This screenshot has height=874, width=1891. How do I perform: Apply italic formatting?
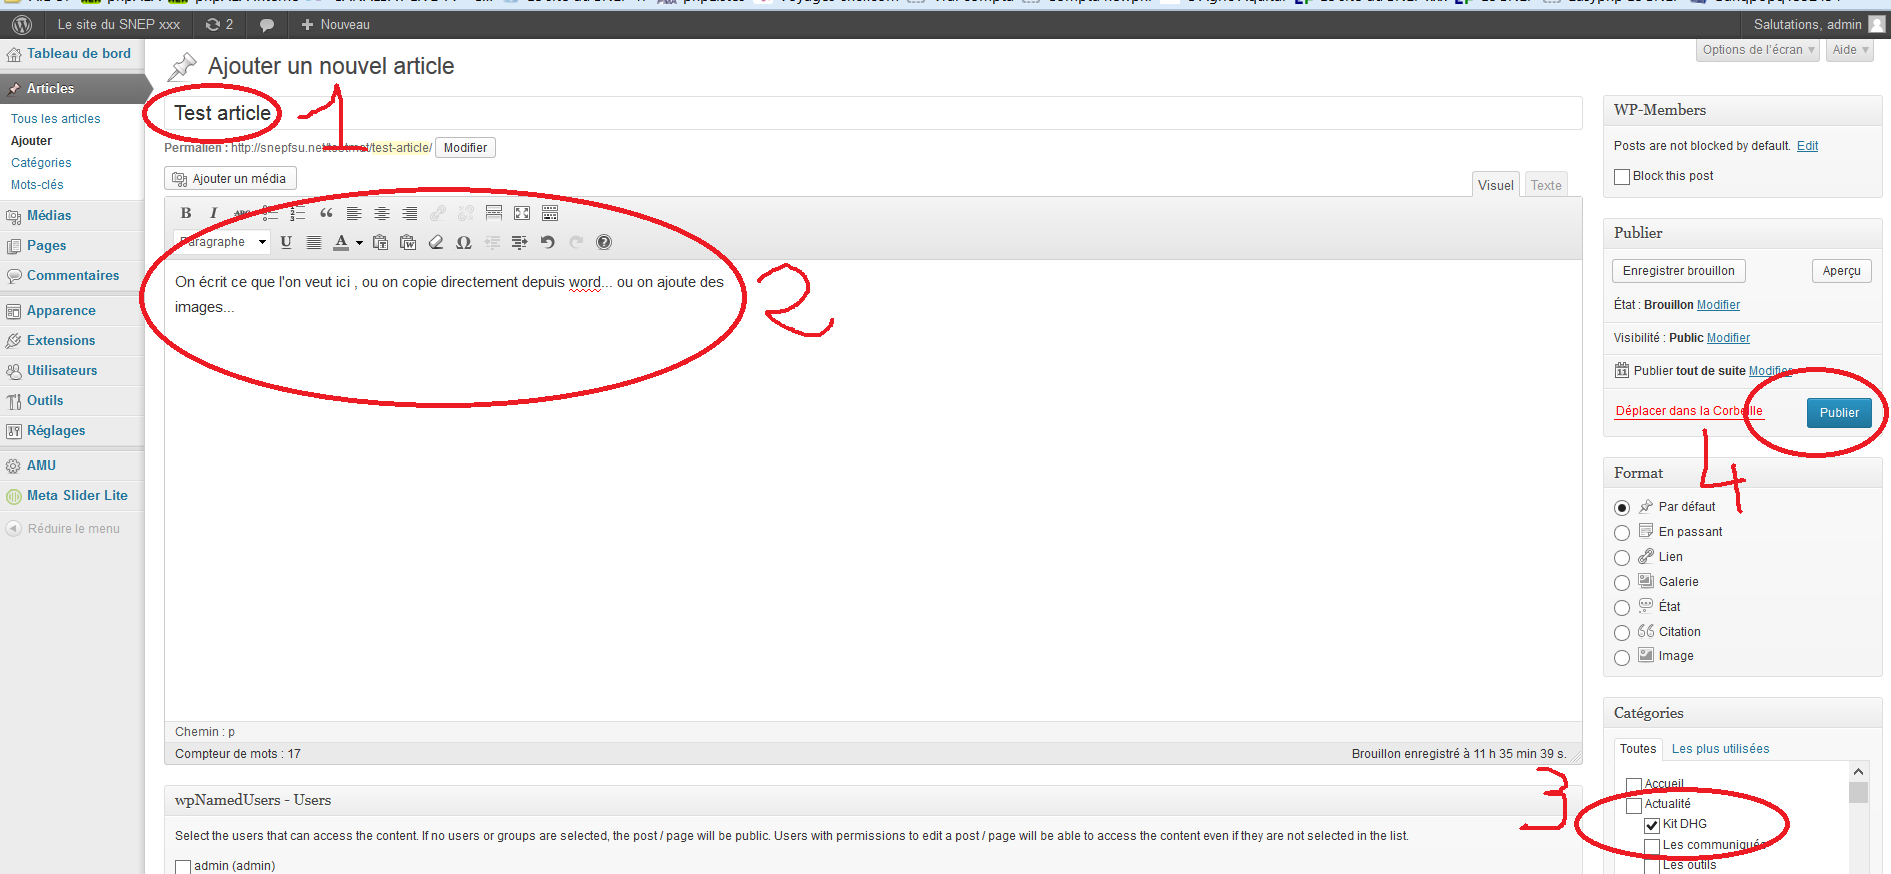coord(213,213)
